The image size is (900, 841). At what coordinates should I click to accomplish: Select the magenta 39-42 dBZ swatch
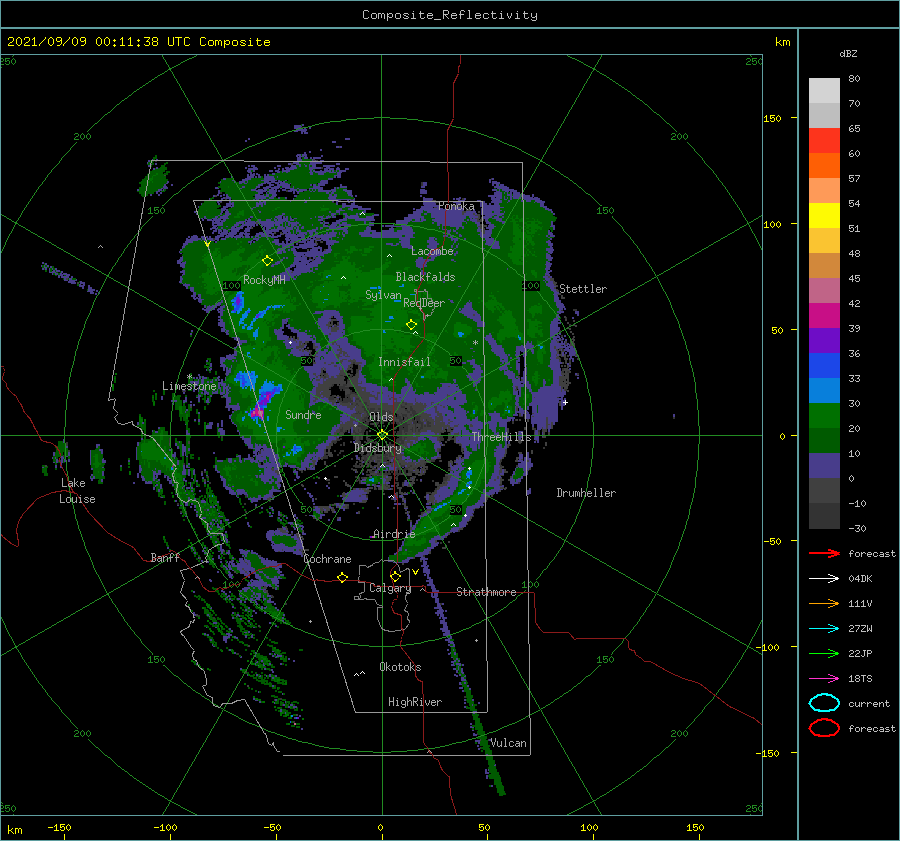[x=824, y=315]
